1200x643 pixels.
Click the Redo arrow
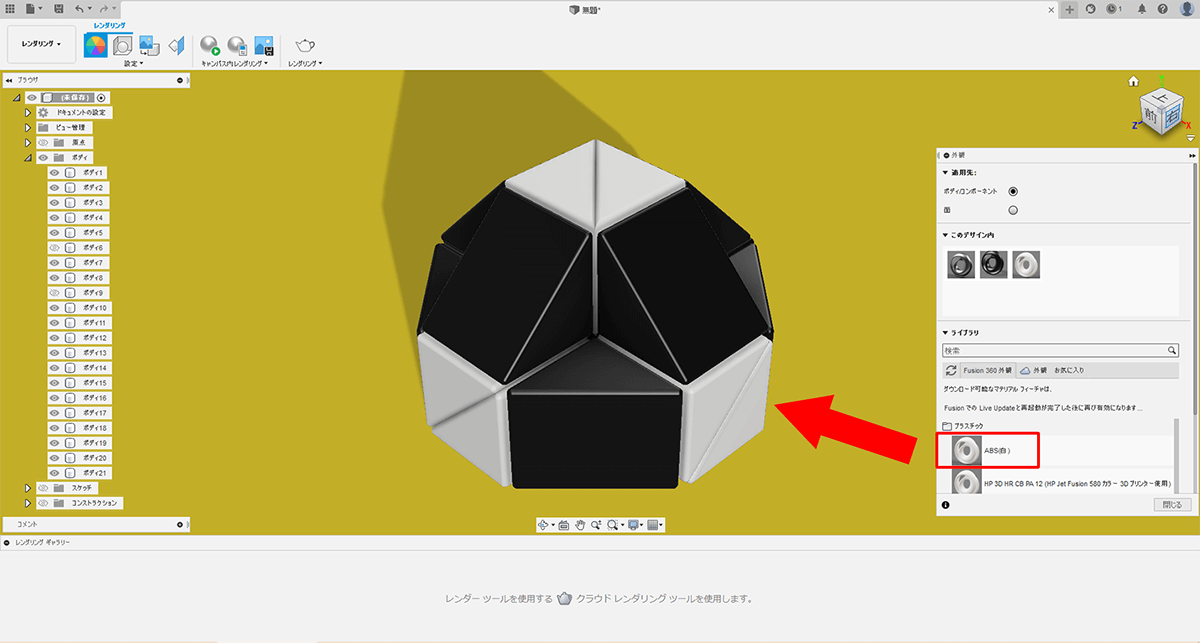pos(104,8)
